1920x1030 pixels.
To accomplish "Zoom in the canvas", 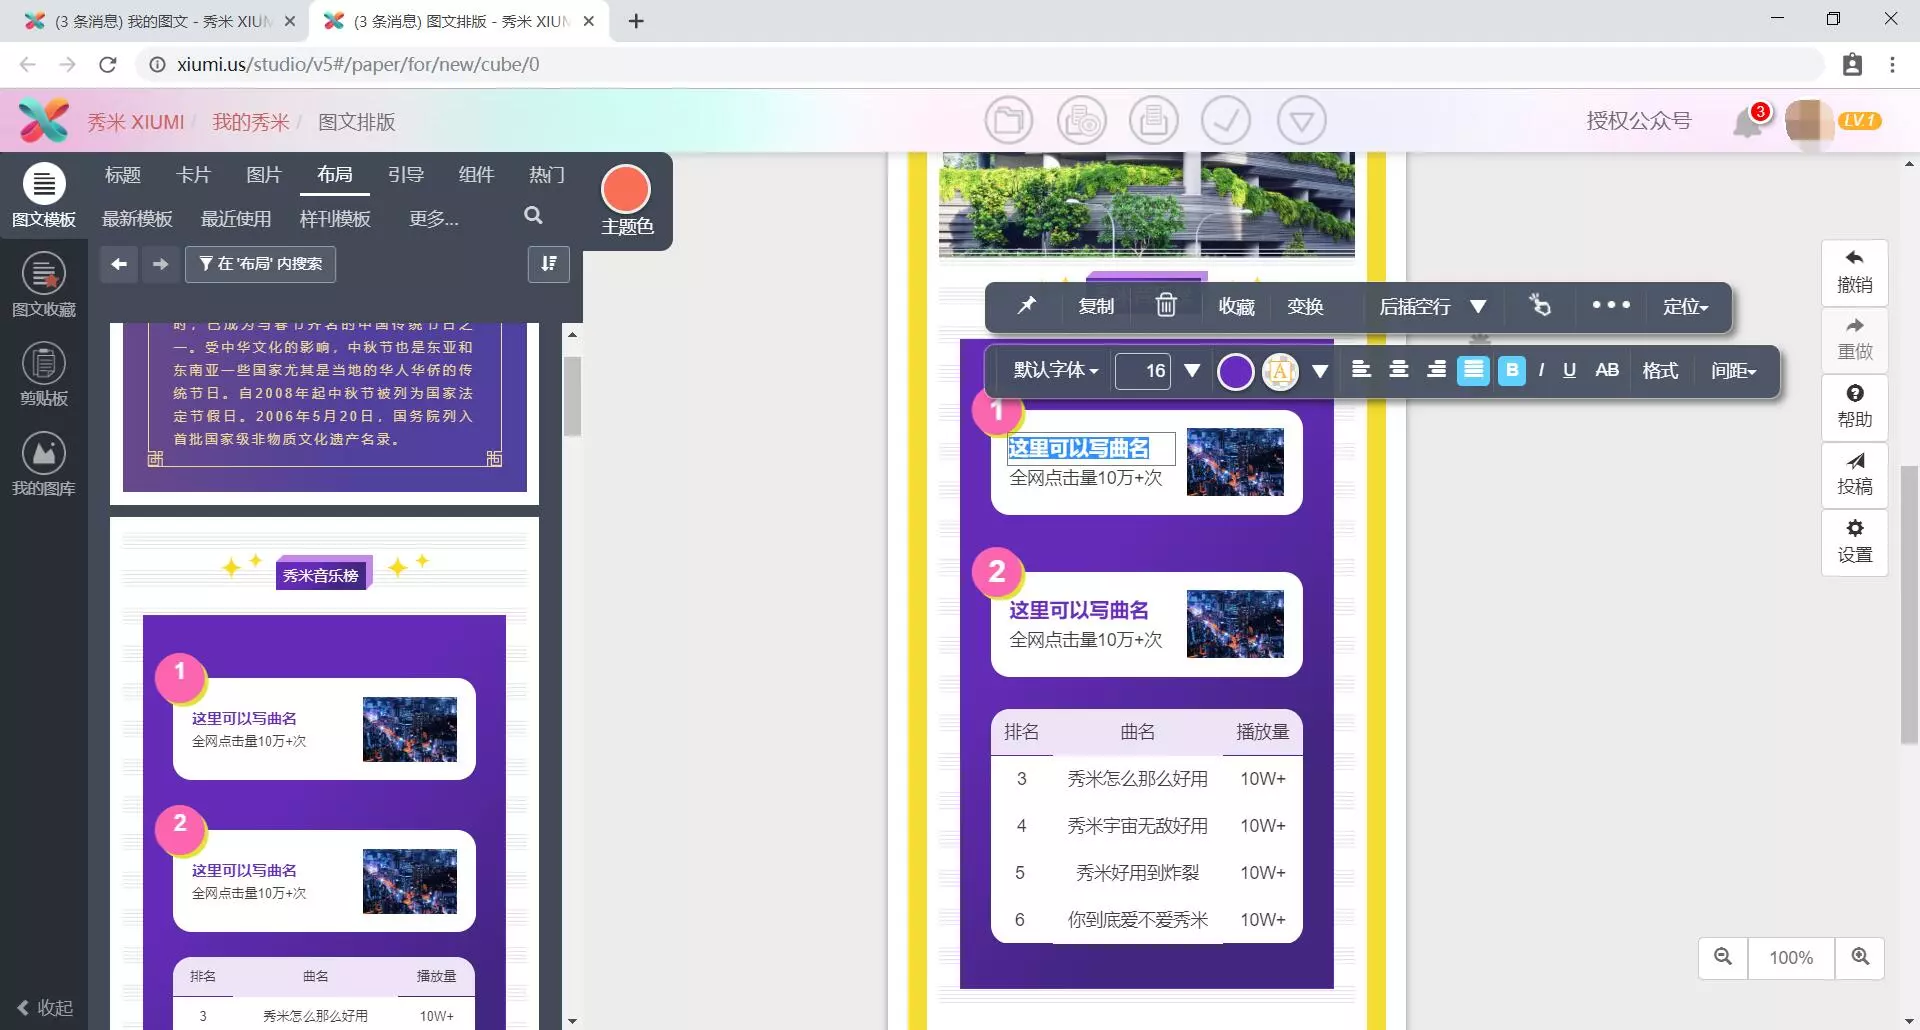I will 1860,957.
